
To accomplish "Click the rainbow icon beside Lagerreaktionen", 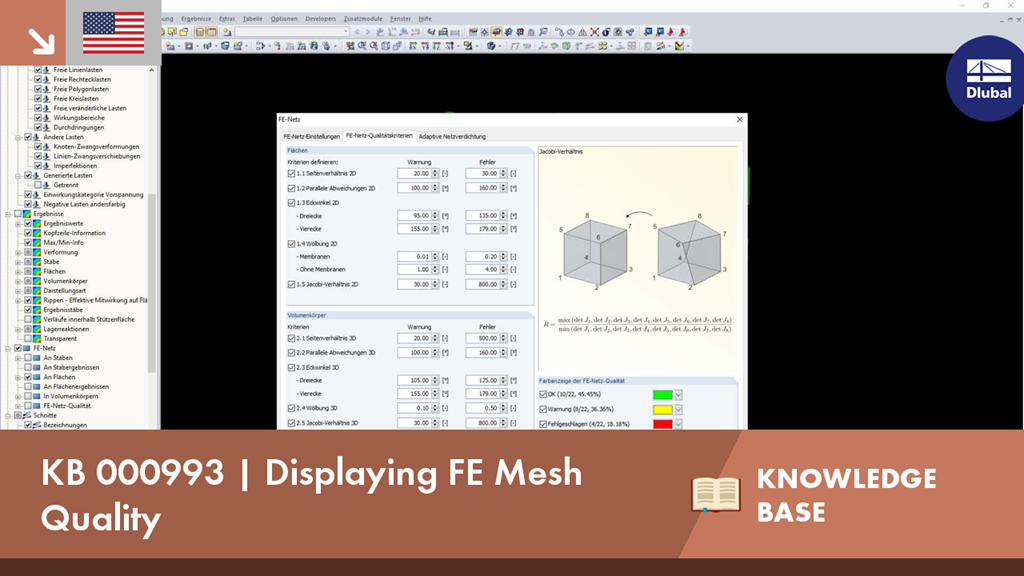I will (x=37, y=329).
